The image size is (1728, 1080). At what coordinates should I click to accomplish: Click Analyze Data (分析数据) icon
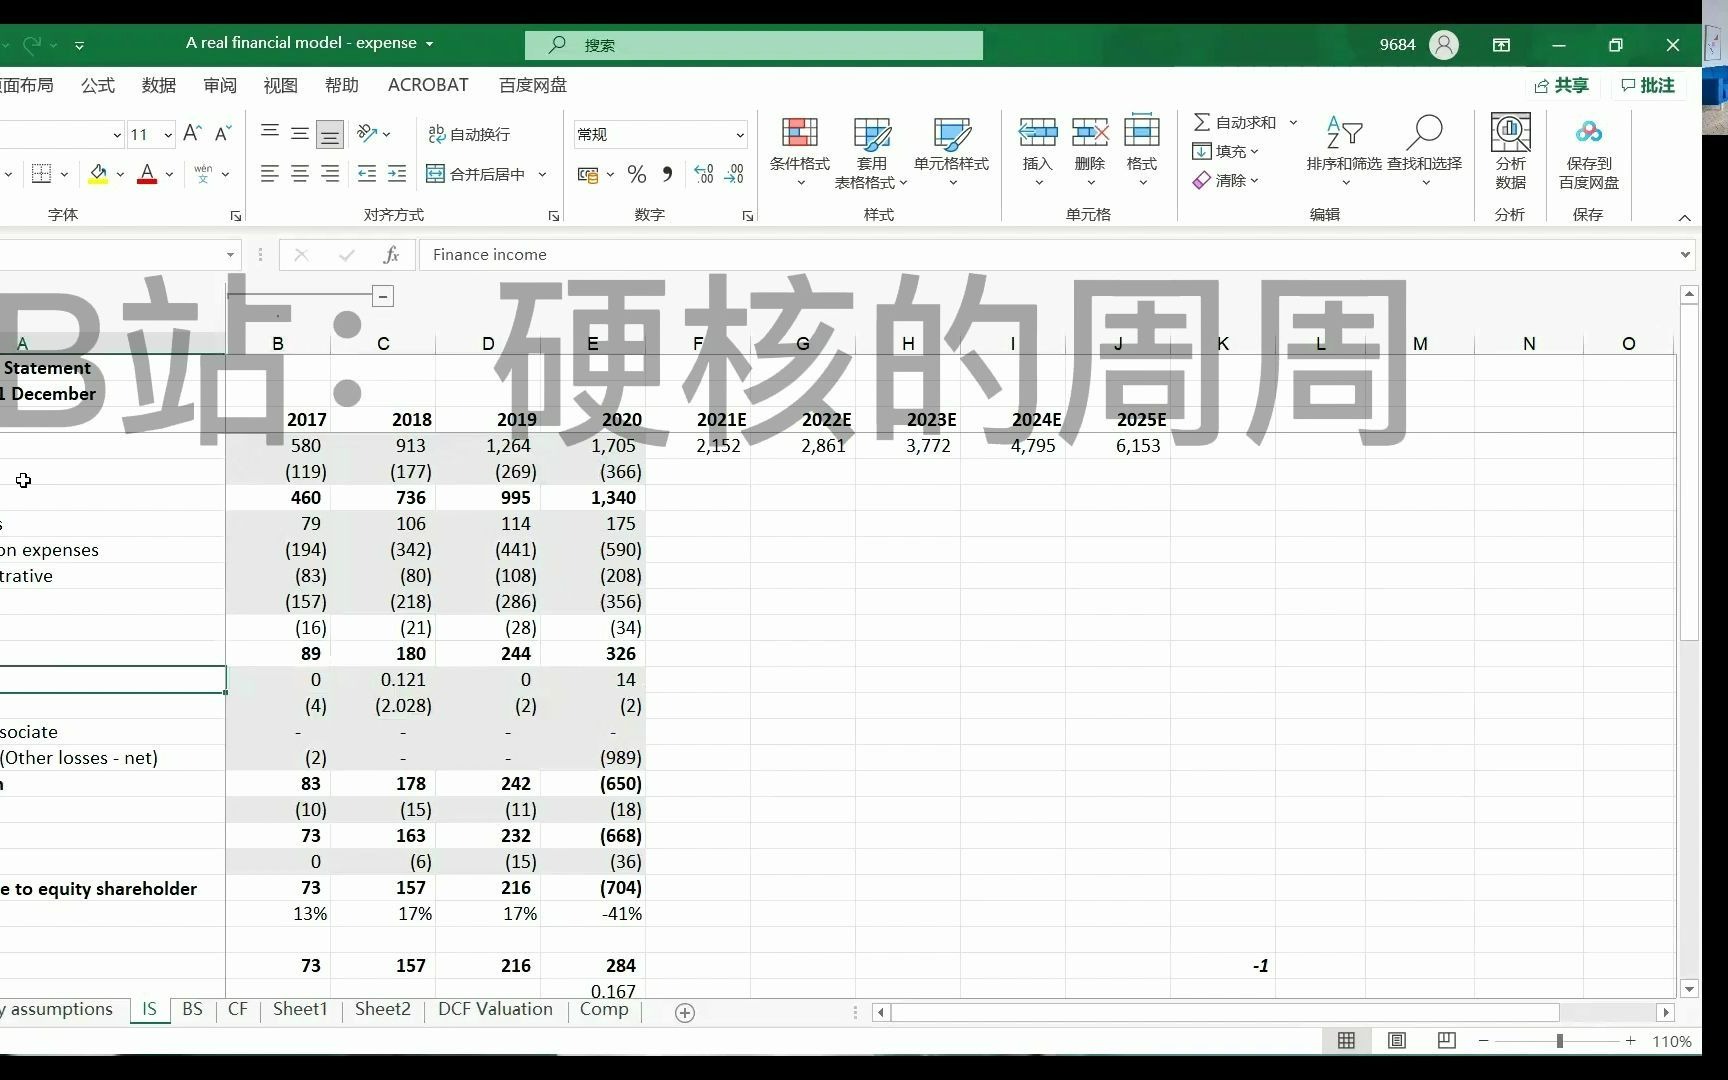click(1510, 151)
